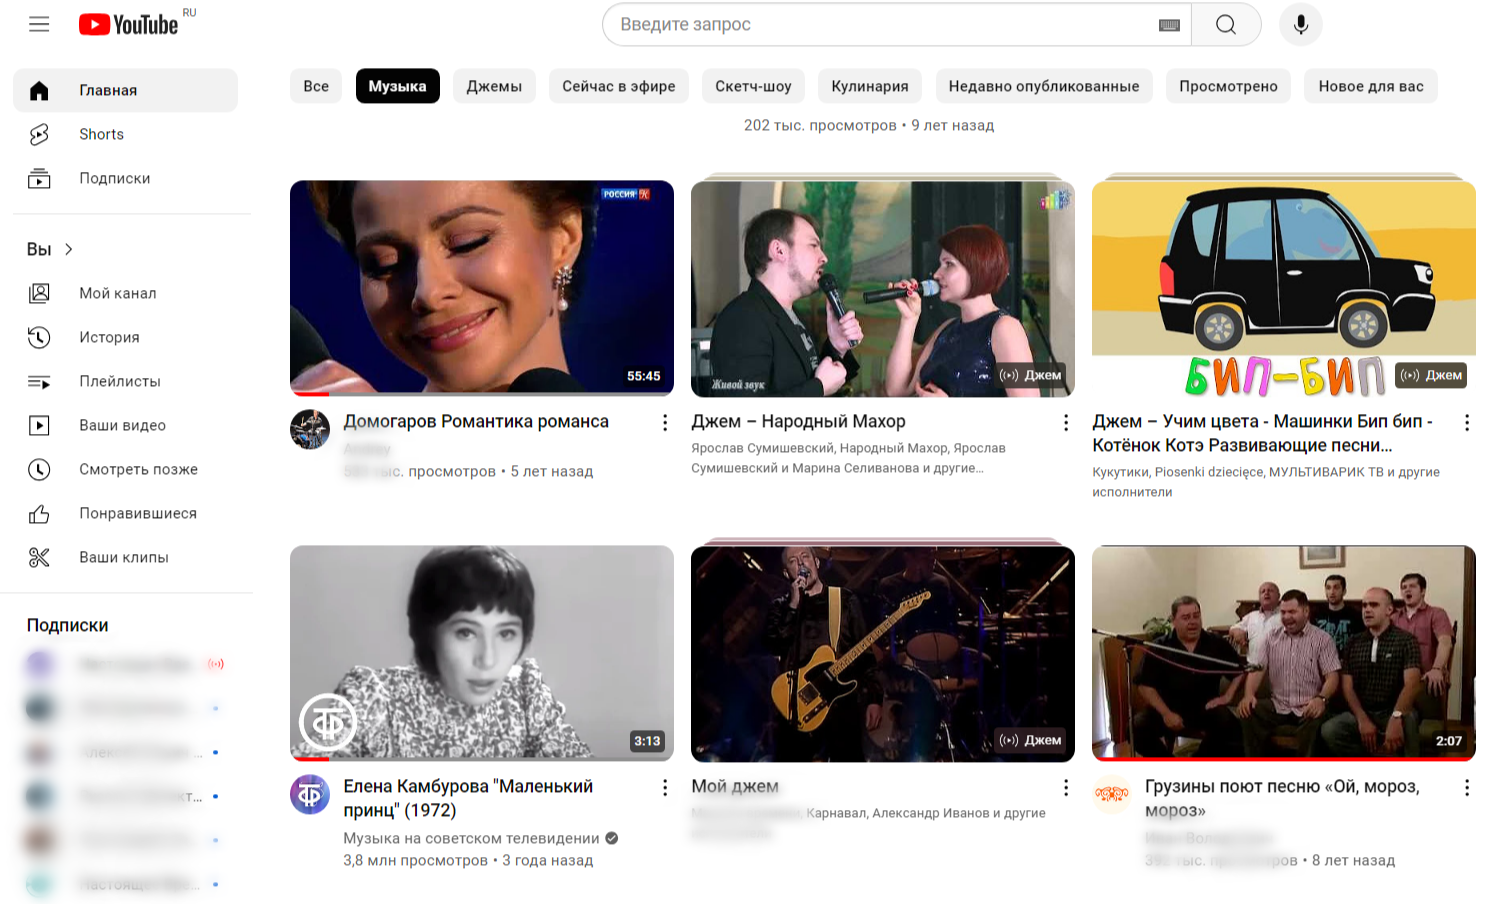The width and height of the screenshot is (1487, 904).
Task: Go to Watch later list
Action: (x=138, y=469)
